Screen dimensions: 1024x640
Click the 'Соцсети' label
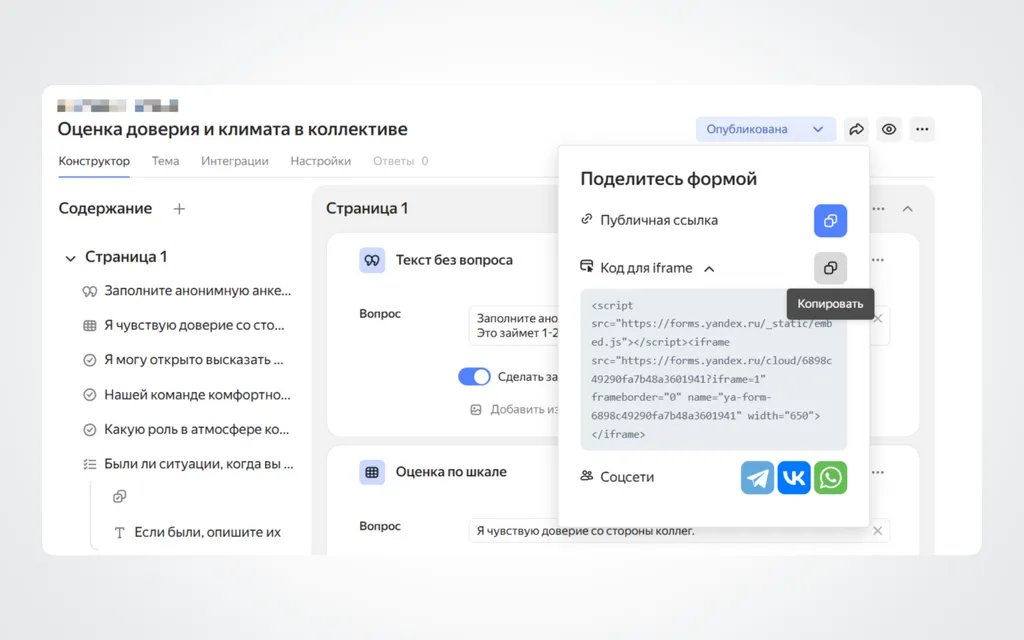coord(627,477)
